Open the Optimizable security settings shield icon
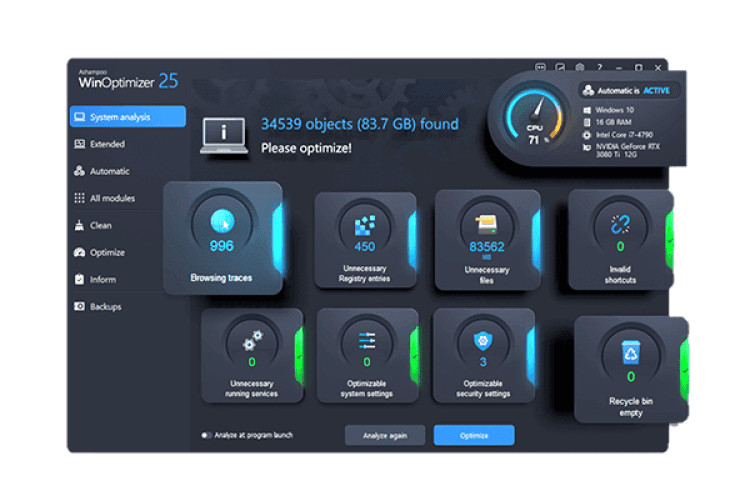 click(x=483, y=341)
